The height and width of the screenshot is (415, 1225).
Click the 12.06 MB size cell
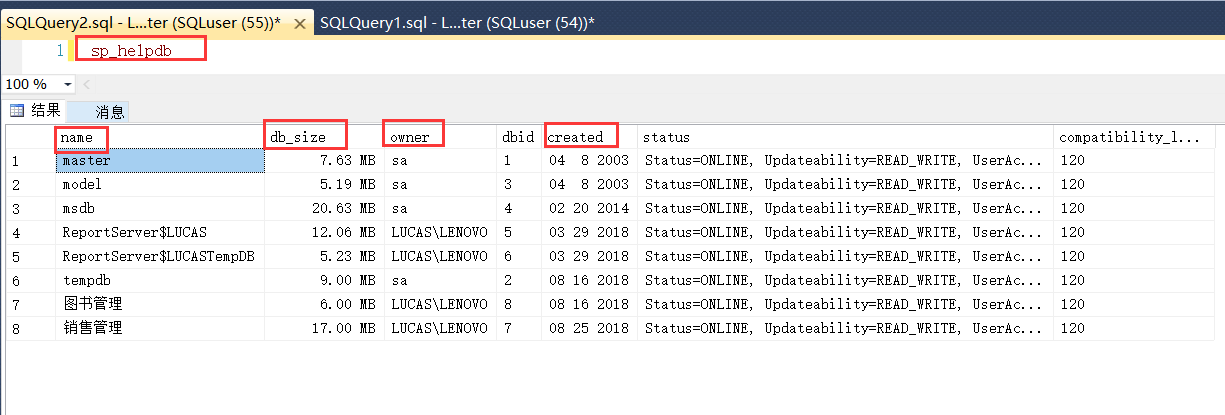(325, 232)
